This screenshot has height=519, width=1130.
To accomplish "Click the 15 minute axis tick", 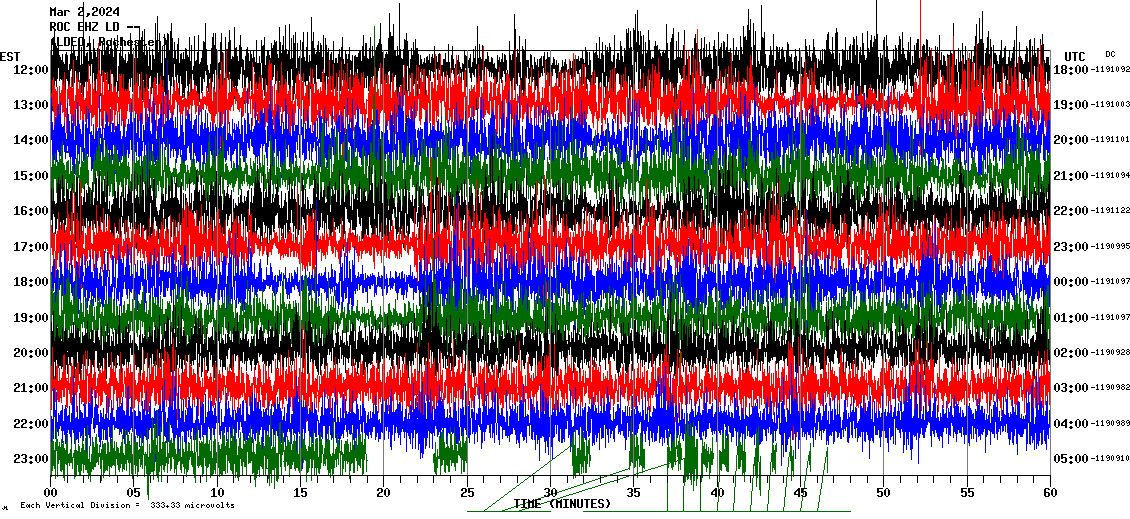I will (x=301, y=493).
